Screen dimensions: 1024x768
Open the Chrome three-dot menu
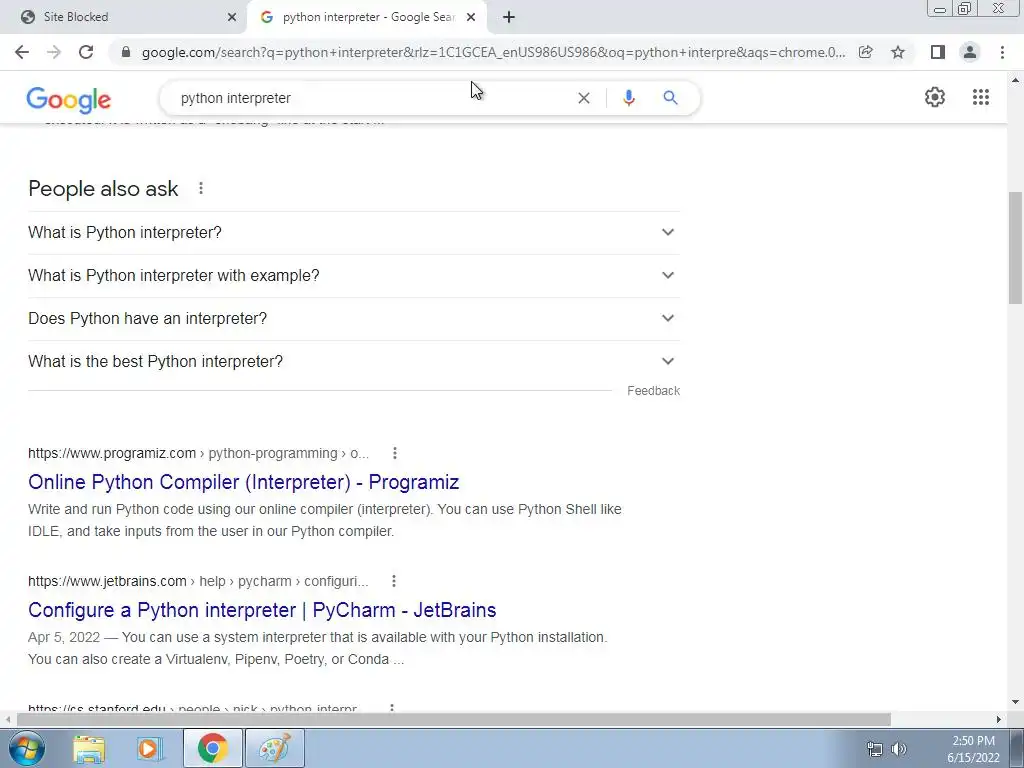coord(1002,52)
